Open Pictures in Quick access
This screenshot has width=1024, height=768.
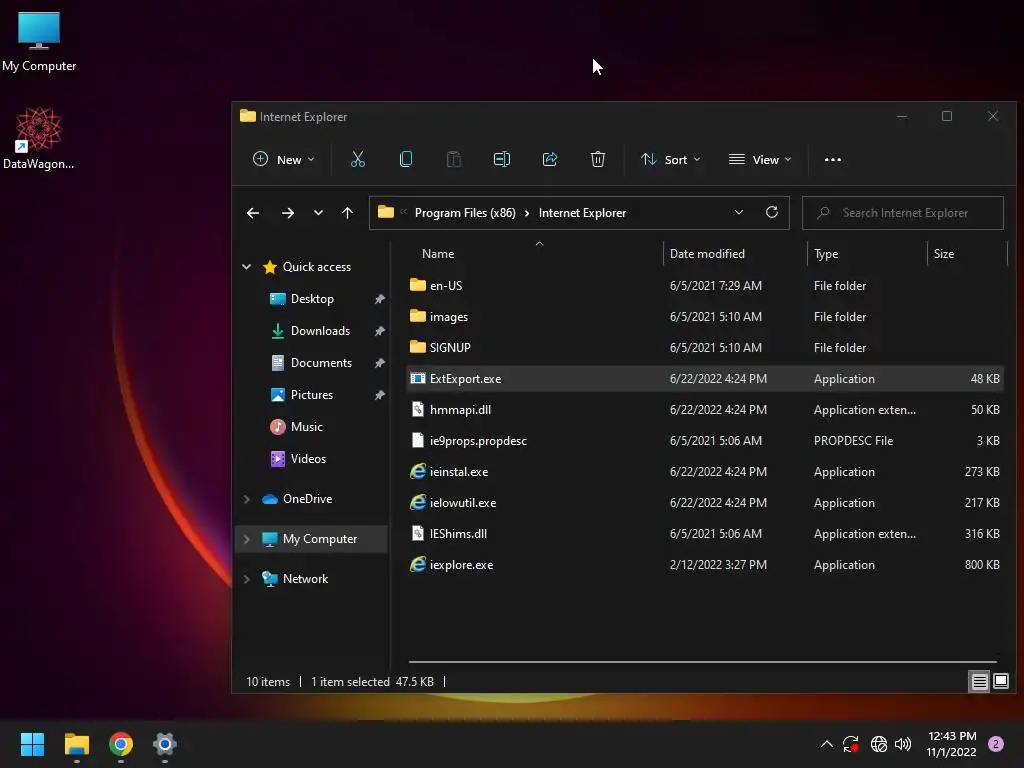click(x=312, y=394)
